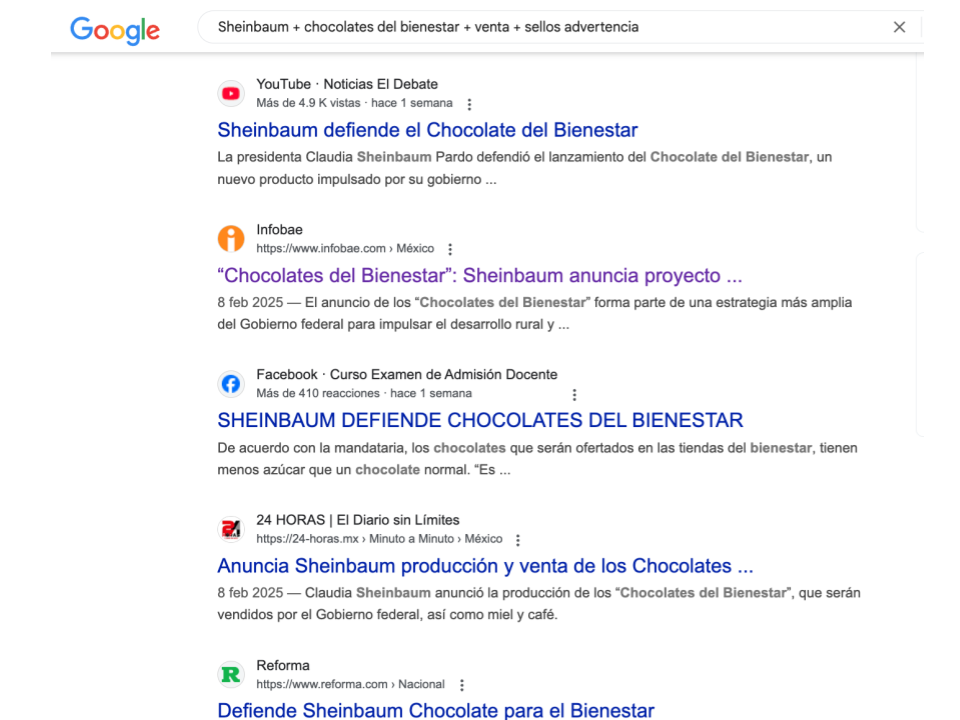Click the Google logo

pos(115,30)
